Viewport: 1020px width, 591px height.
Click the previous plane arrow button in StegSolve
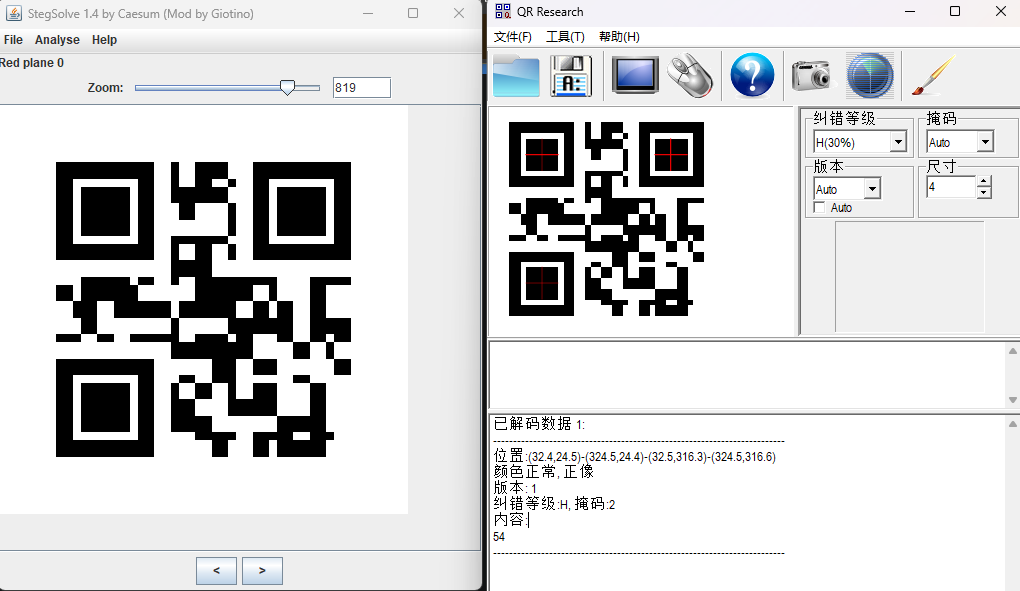pos(216,570)
